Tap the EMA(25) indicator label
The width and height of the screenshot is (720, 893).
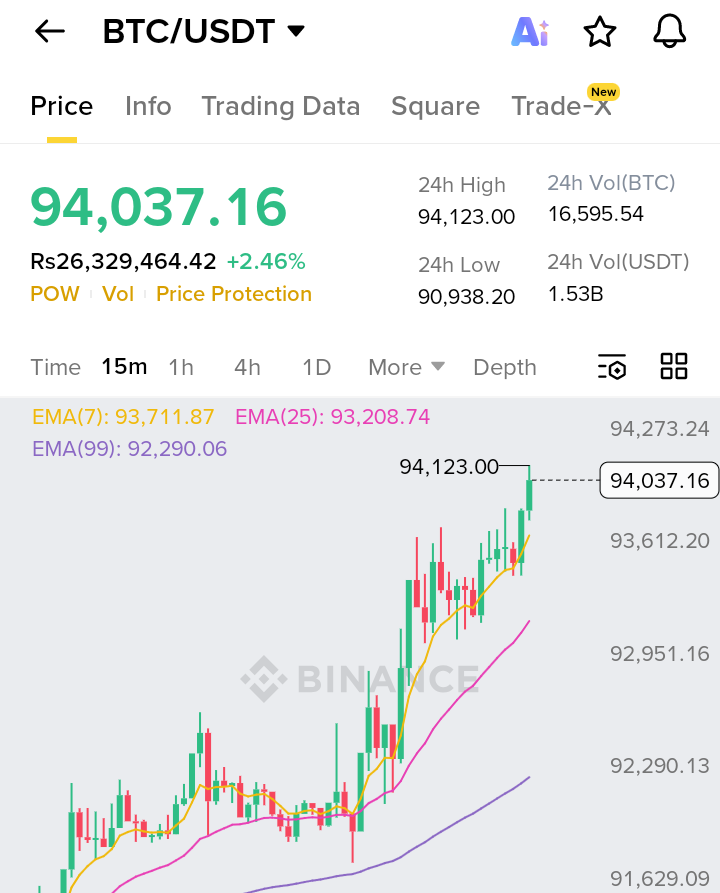click(x=332, y=417)
